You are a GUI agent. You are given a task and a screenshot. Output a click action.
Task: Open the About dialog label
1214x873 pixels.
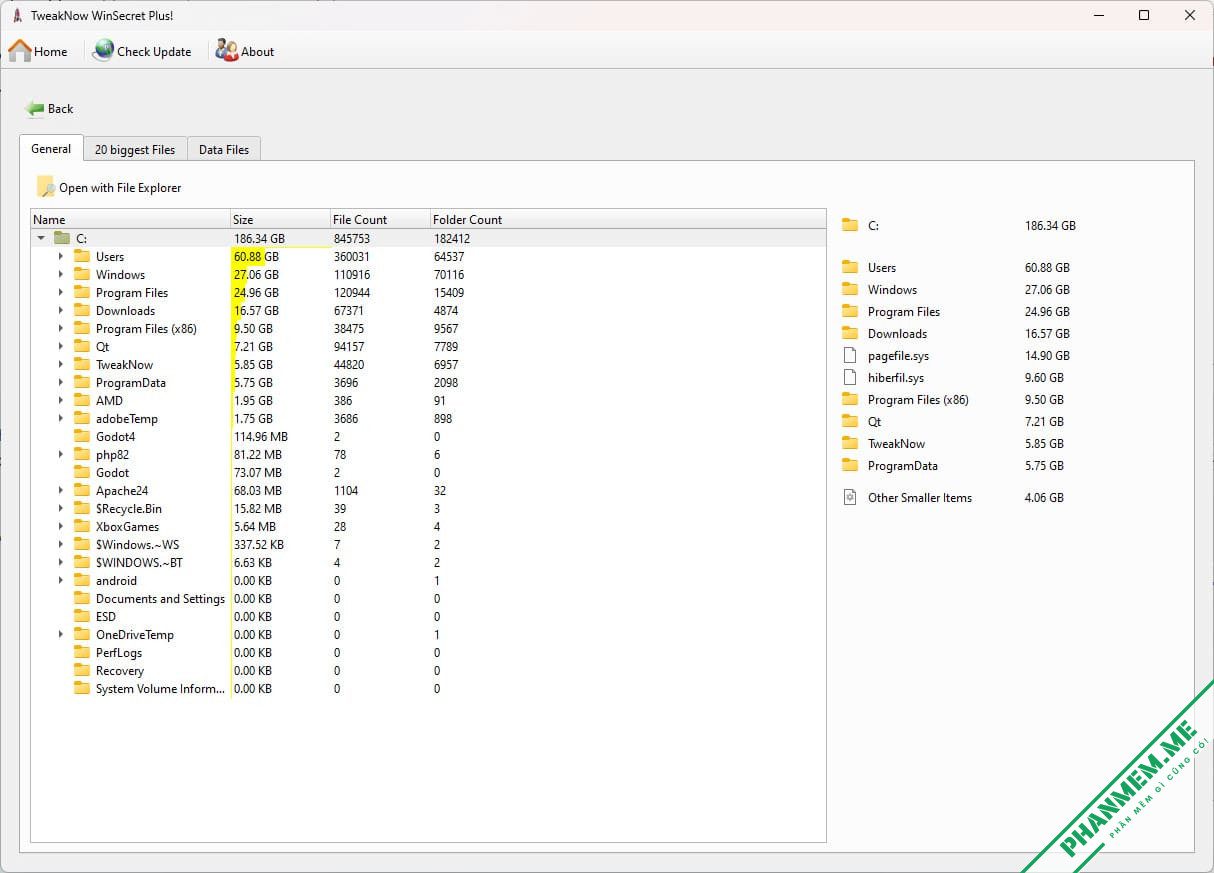pos(257,52)
